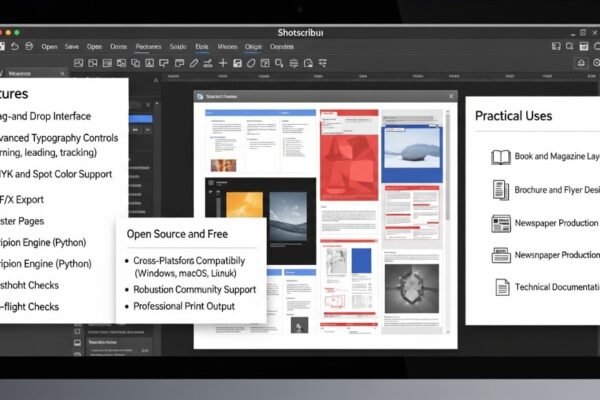Open the Eloik menu
Image resolution: width=600 pixels, height=400 pixels.
202,47
